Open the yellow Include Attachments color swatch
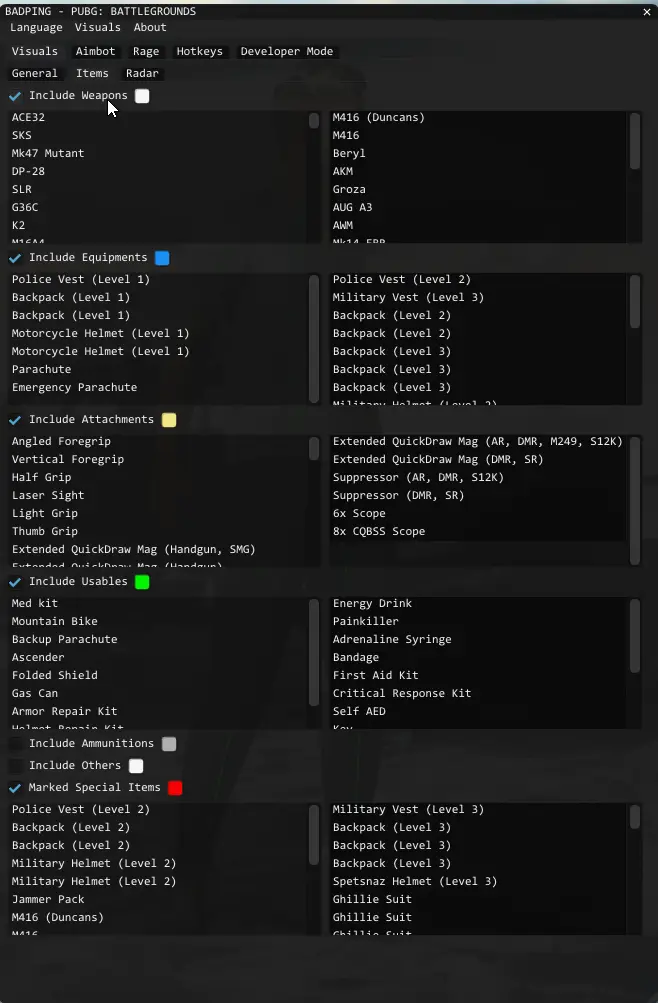658x1003 pixels. [169, 420]
